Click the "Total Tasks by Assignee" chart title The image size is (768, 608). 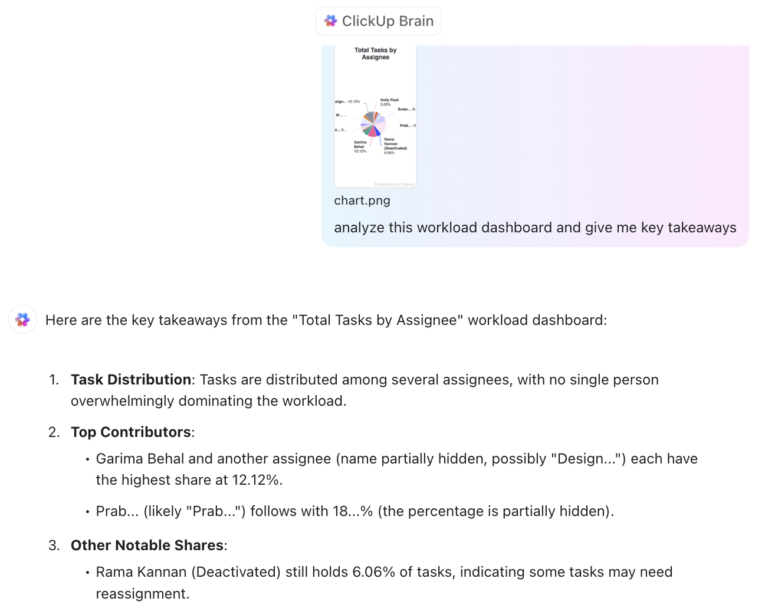[x=375, y=53]
